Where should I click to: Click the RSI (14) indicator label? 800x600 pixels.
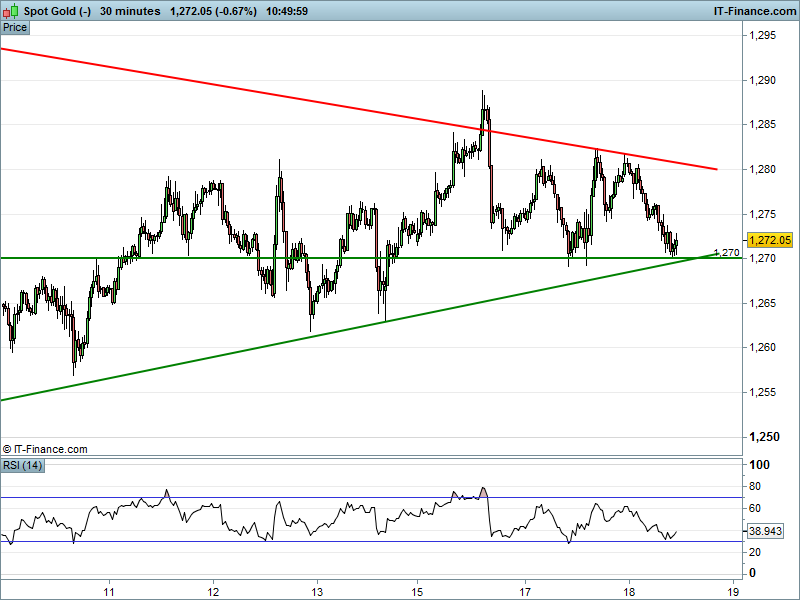click(22, 465)
